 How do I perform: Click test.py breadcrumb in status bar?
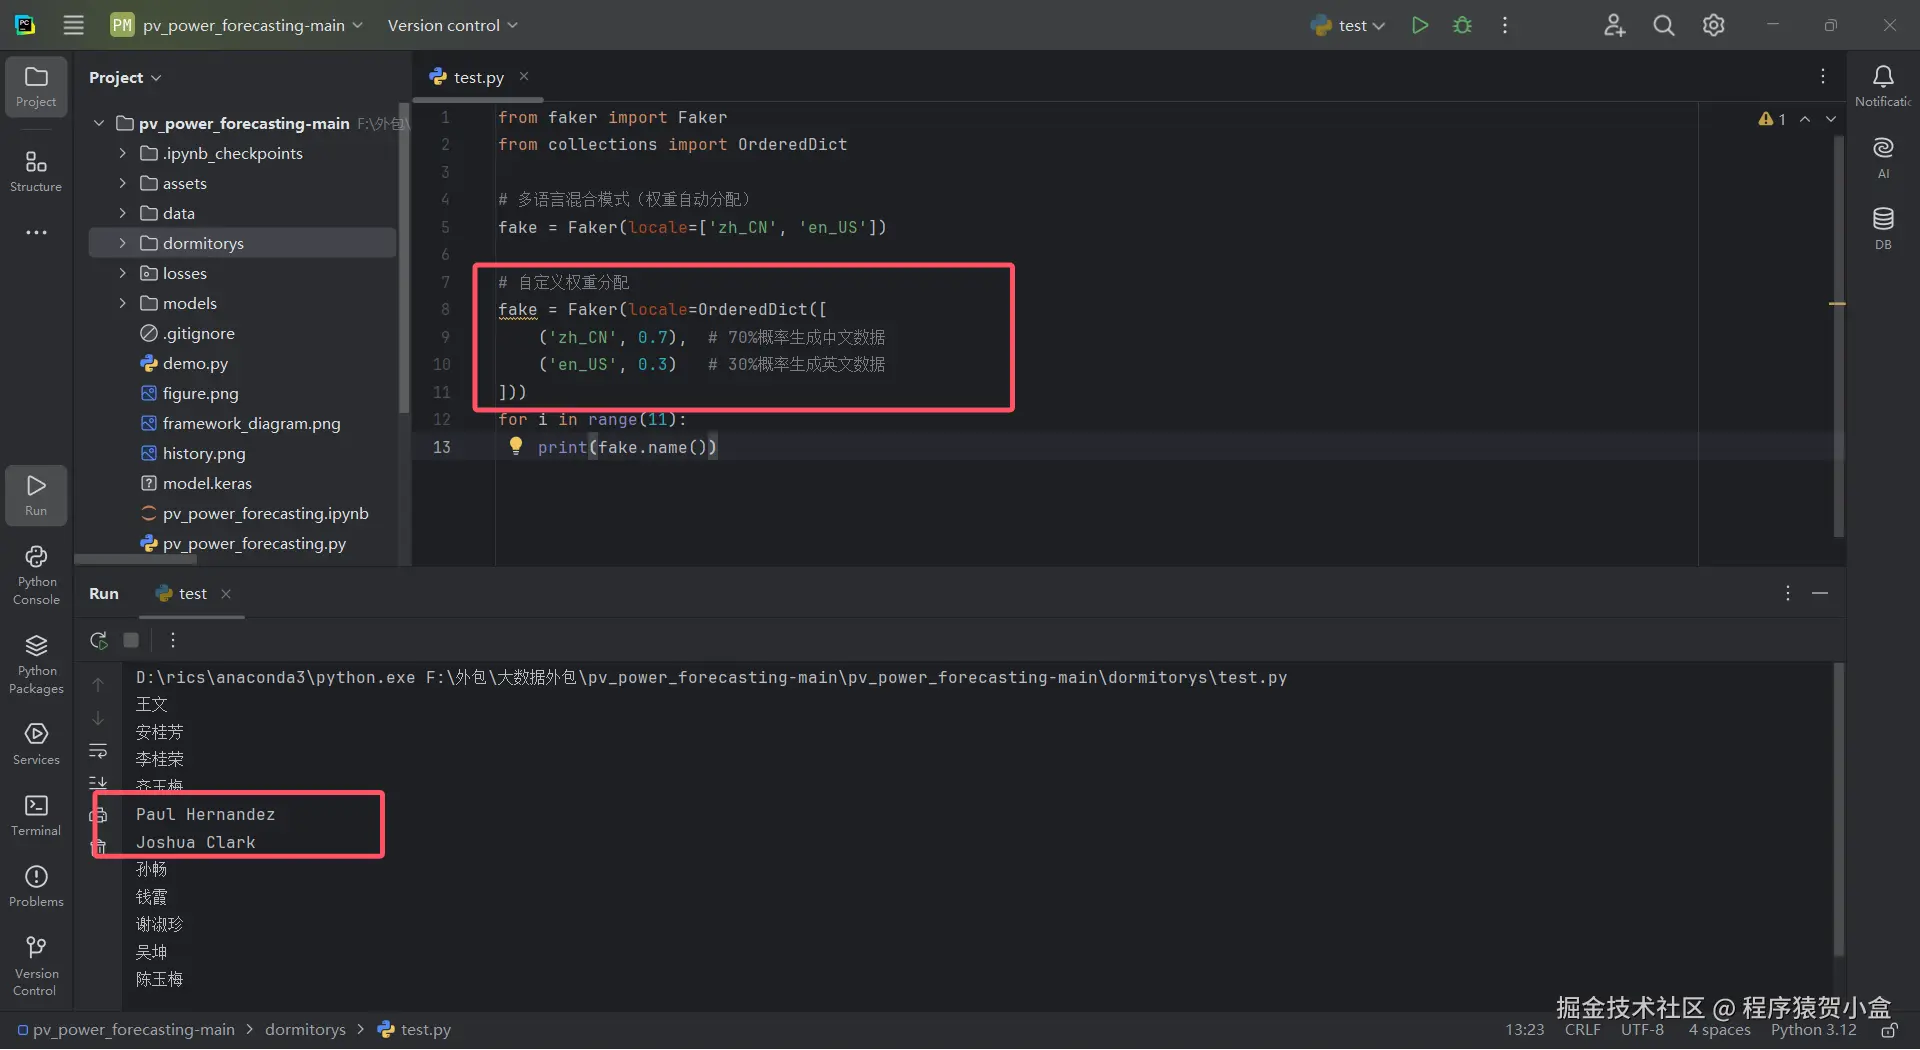click(x=414, y=1030)
